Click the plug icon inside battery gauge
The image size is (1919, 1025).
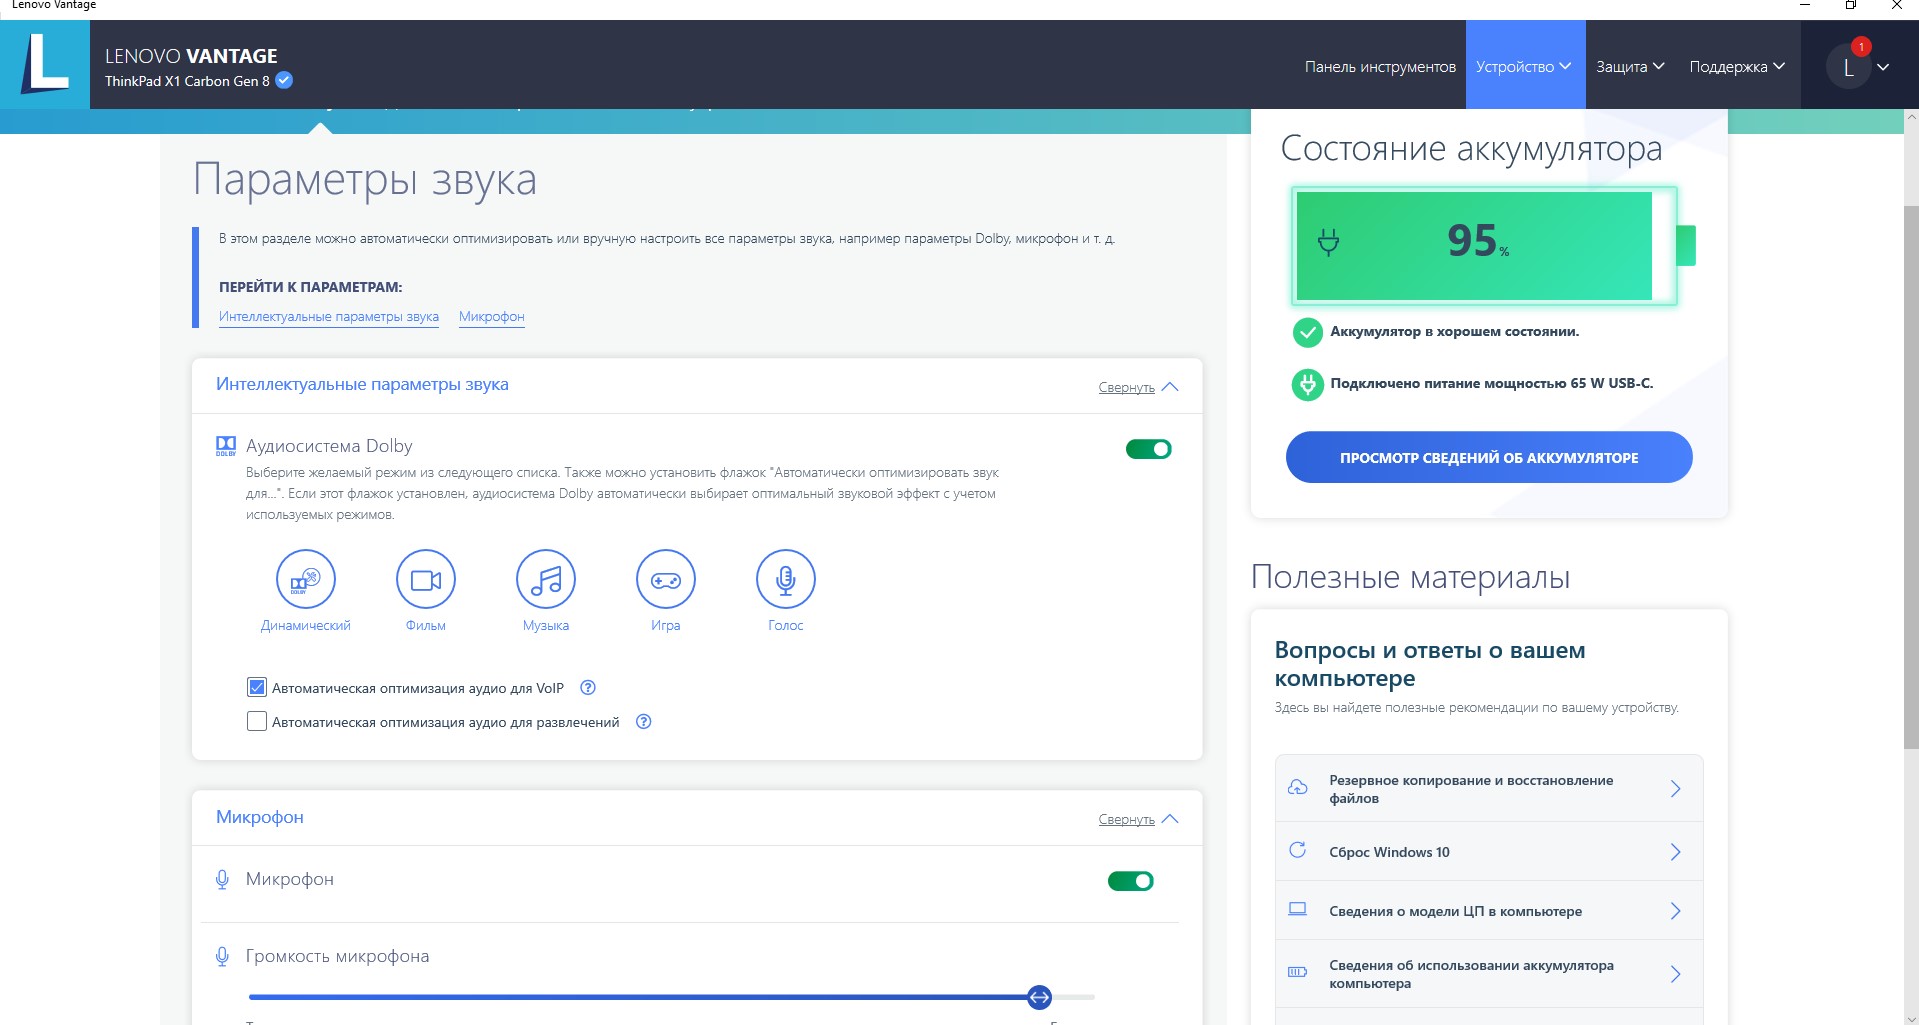[x=1328, y=242]
